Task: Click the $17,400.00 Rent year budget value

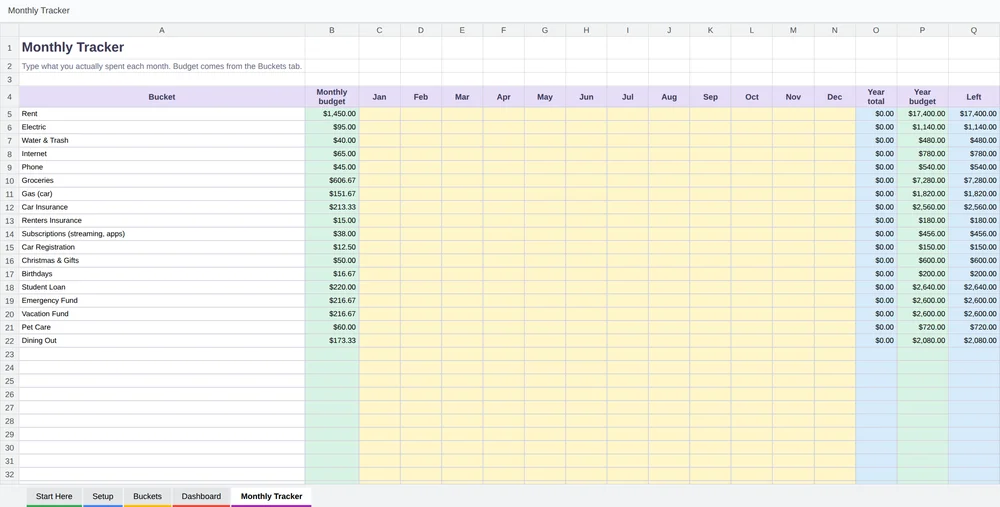Action: pos(922,114)
